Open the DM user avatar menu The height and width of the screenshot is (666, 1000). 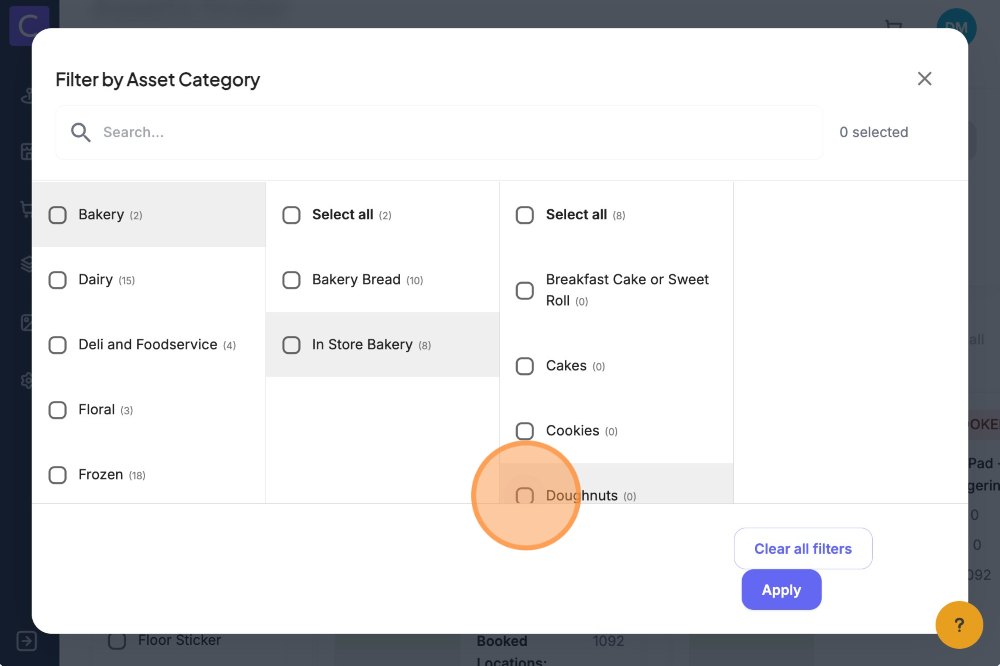pyautogui.click(x=956, y=26)
